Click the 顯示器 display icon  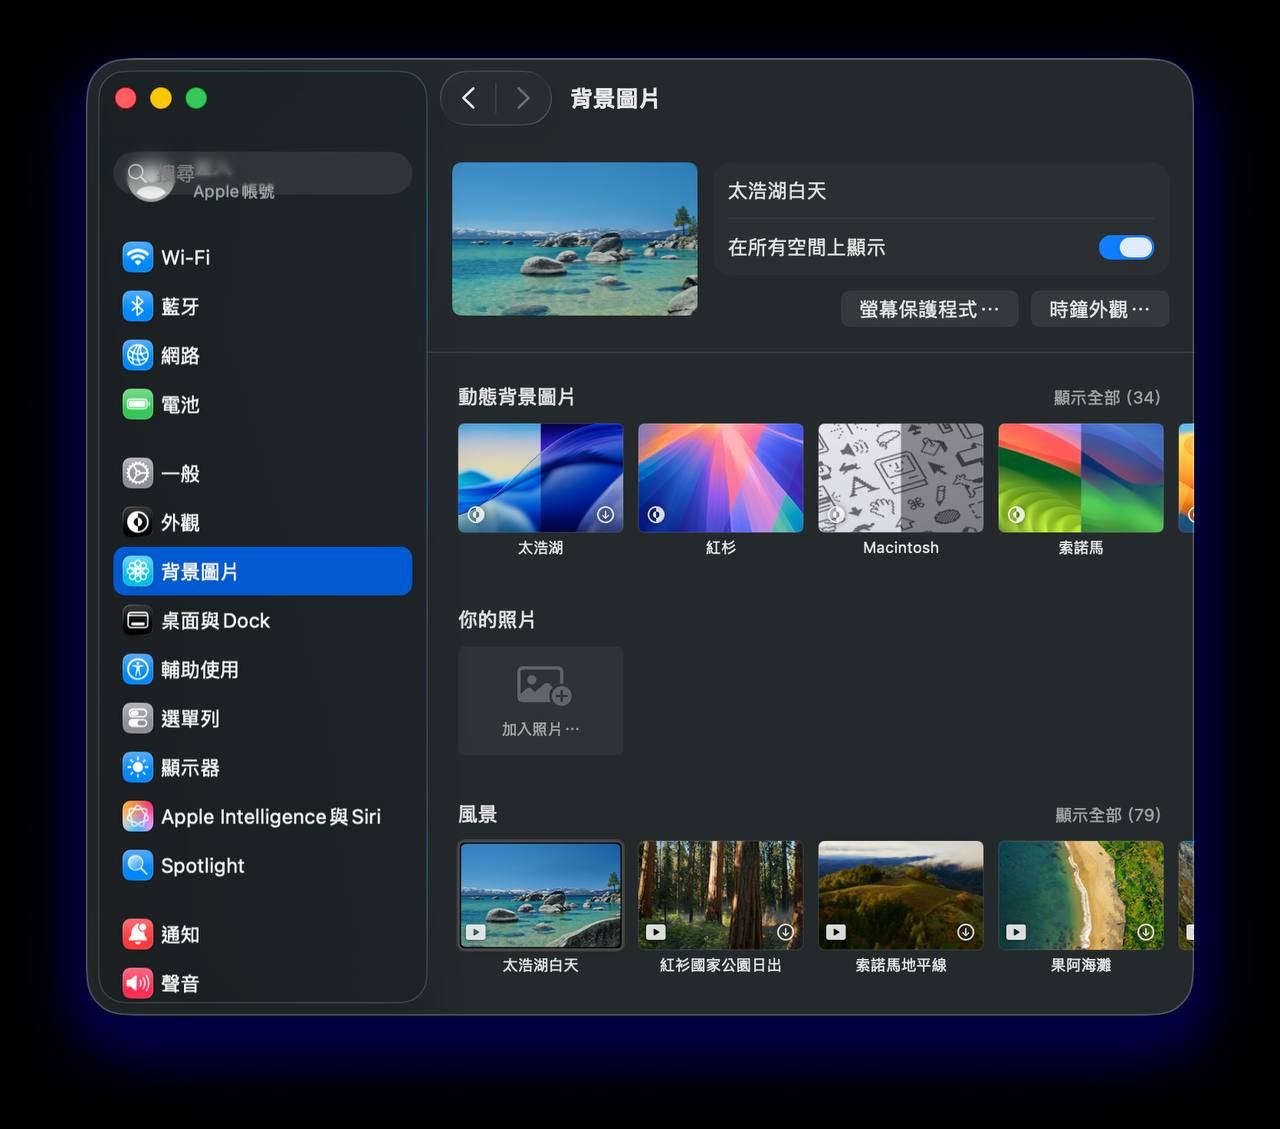[138, 767]
